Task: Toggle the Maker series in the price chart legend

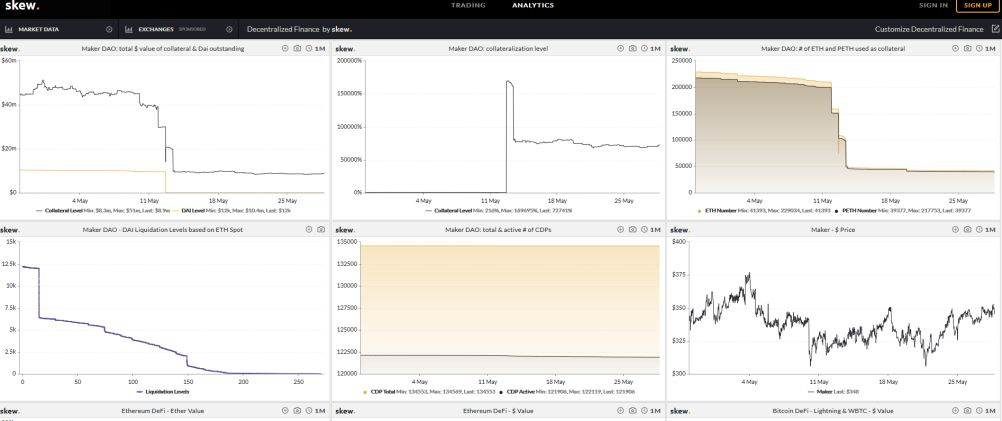Action: pos(834,392)
